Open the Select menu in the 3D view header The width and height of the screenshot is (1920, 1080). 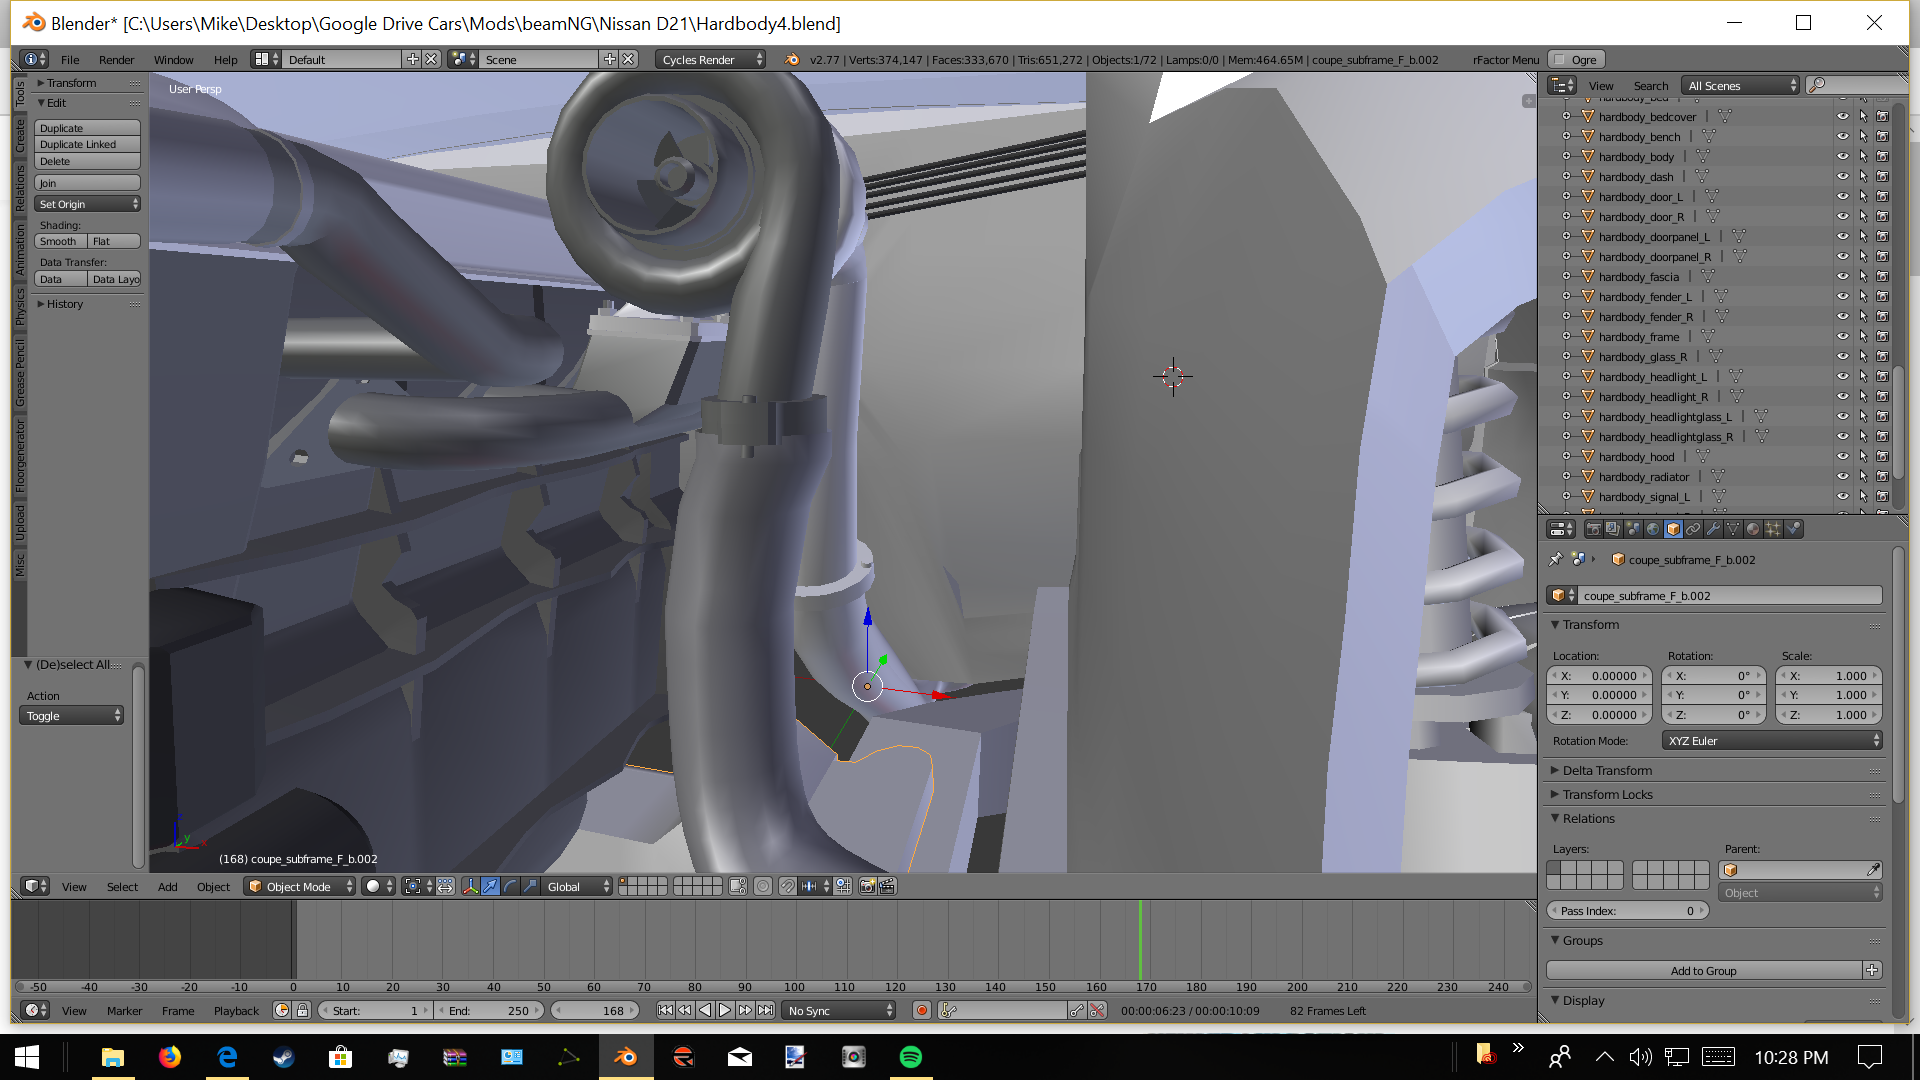122,887
